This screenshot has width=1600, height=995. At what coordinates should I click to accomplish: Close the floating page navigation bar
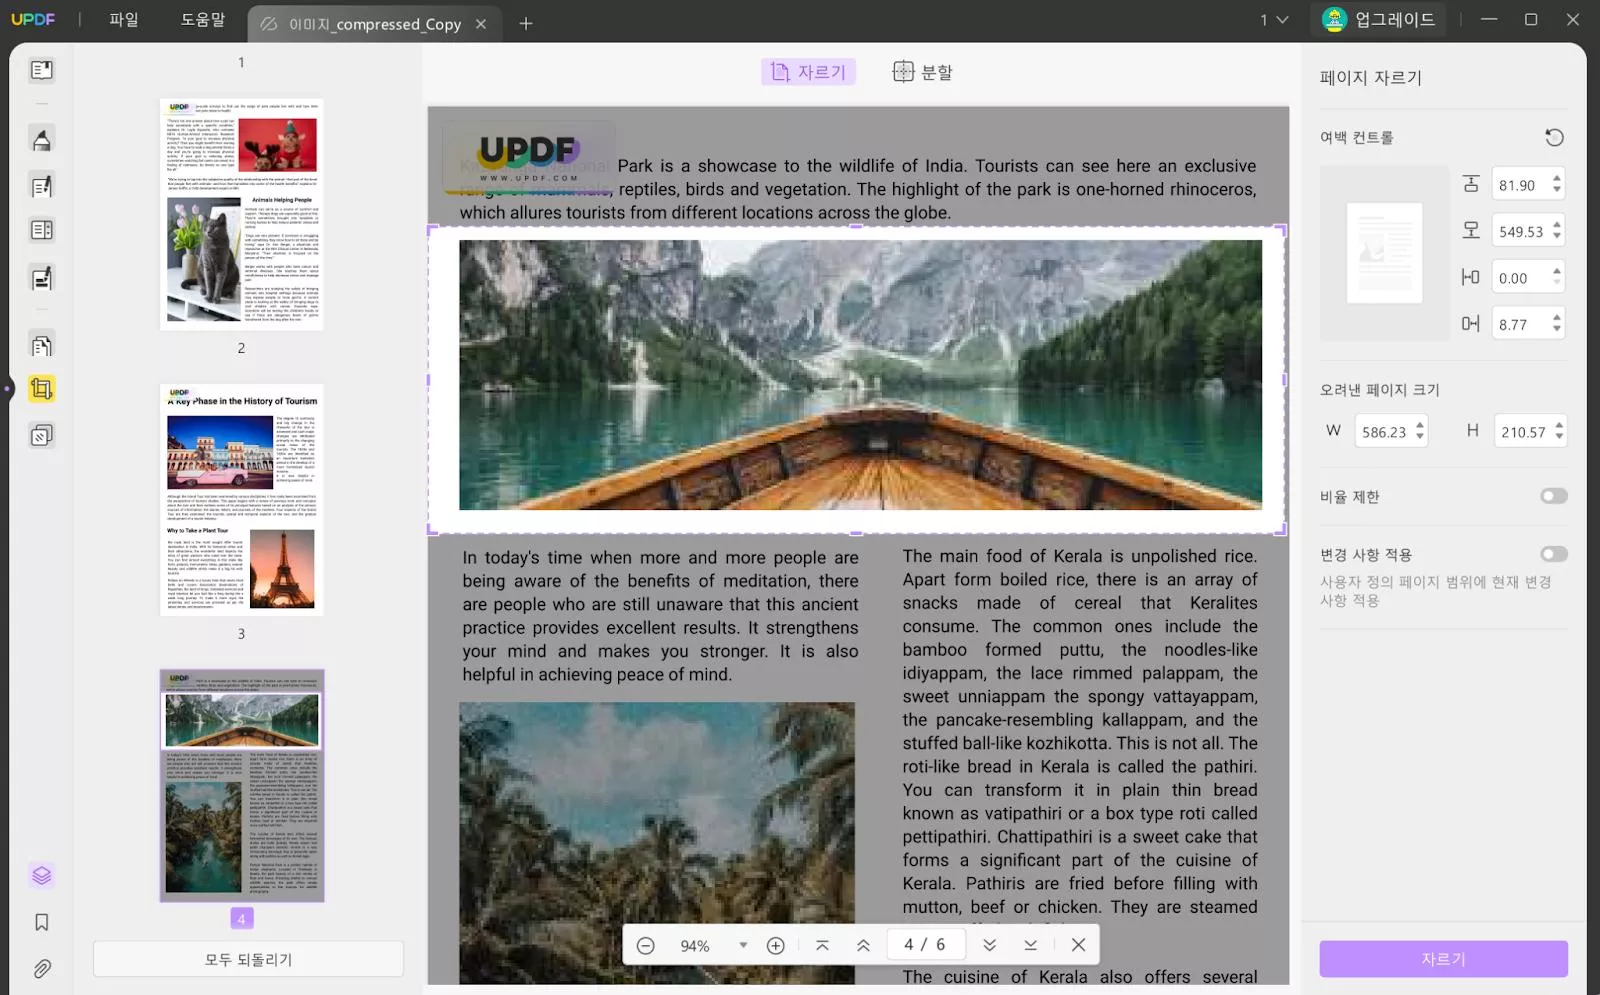pyautogui.click(x=1078, y=945)
